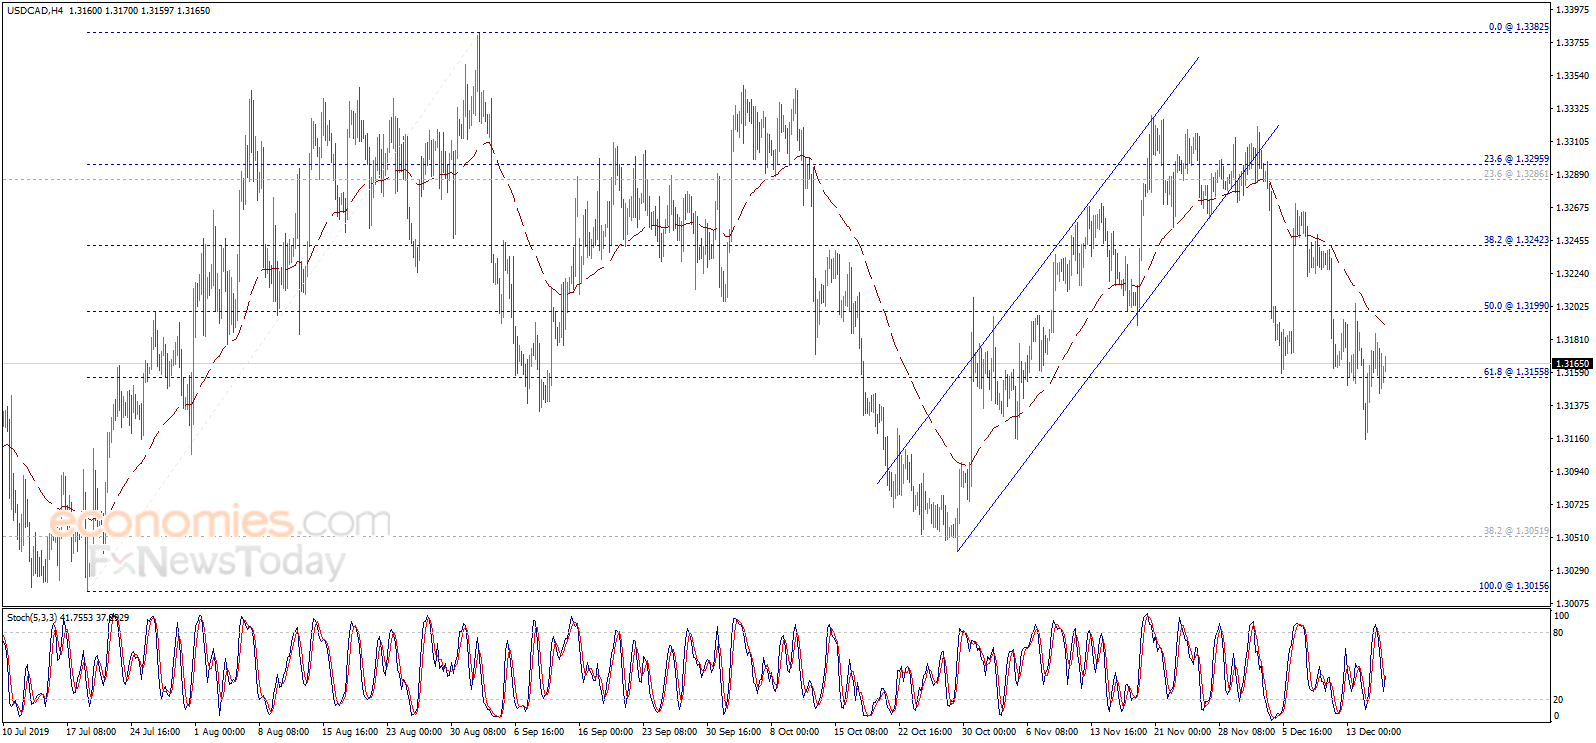Click the '6 Nov 08:00' time axis label
Viewport: 1596px width, 743px height.
(1052, 732)
